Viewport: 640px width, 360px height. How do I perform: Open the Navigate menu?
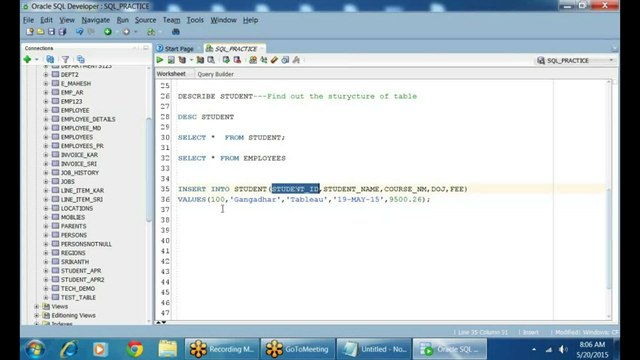96,20
